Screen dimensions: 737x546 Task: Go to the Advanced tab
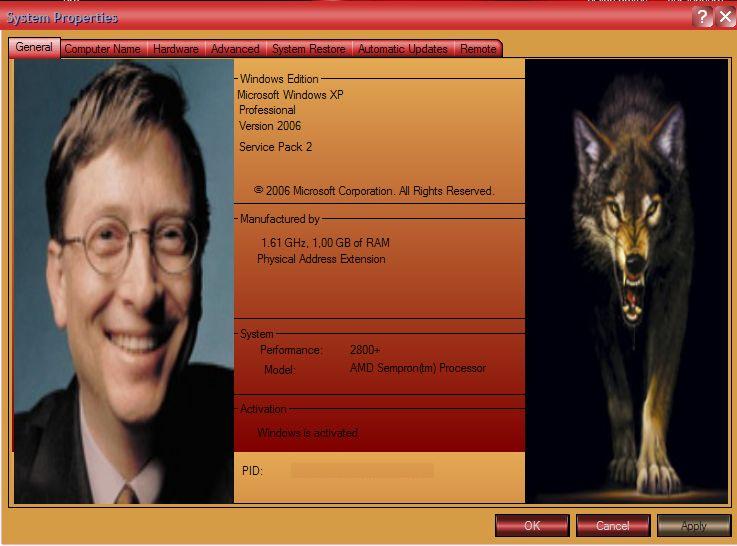tap(235, 49)
